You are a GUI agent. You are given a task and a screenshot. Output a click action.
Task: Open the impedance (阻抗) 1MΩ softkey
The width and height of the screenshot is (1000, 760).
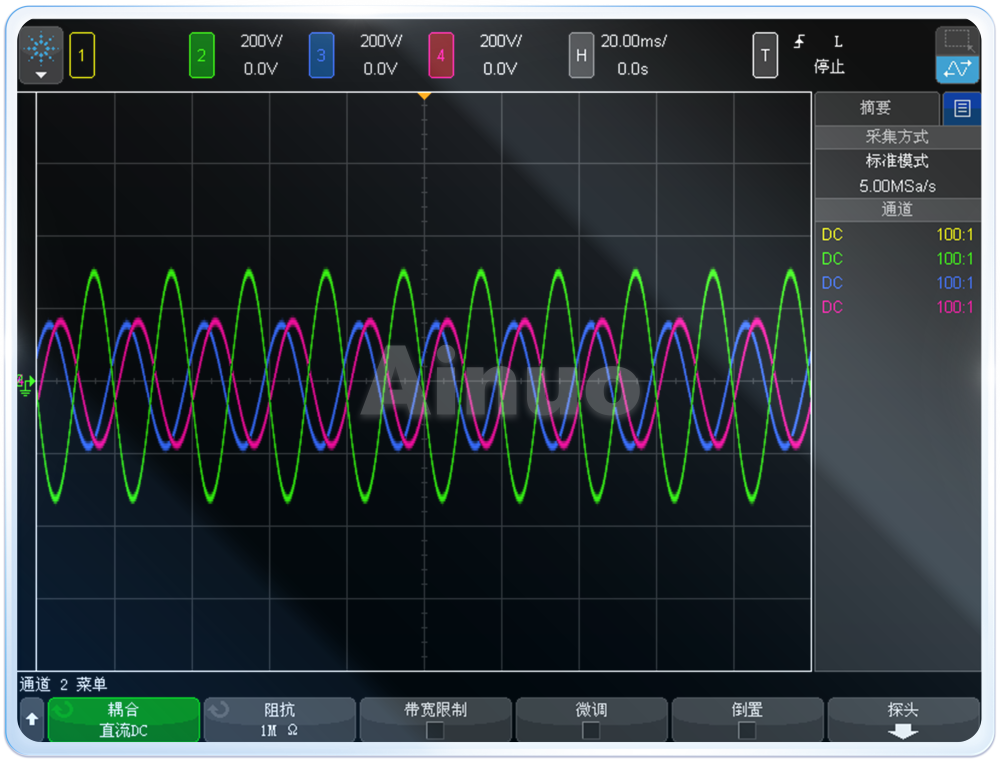(x=279, y=719)
